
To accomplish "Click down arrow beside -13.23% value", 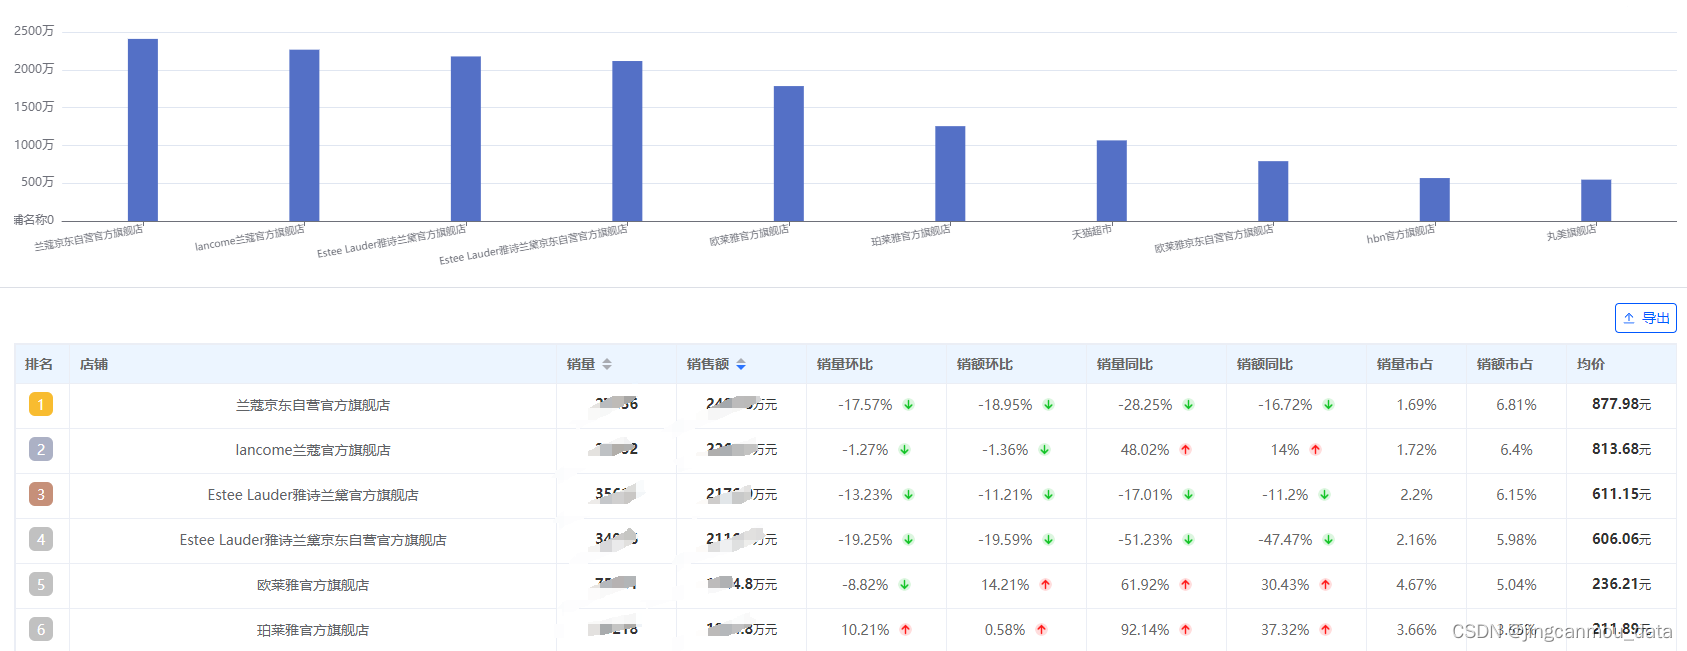I will coord(908,495).
